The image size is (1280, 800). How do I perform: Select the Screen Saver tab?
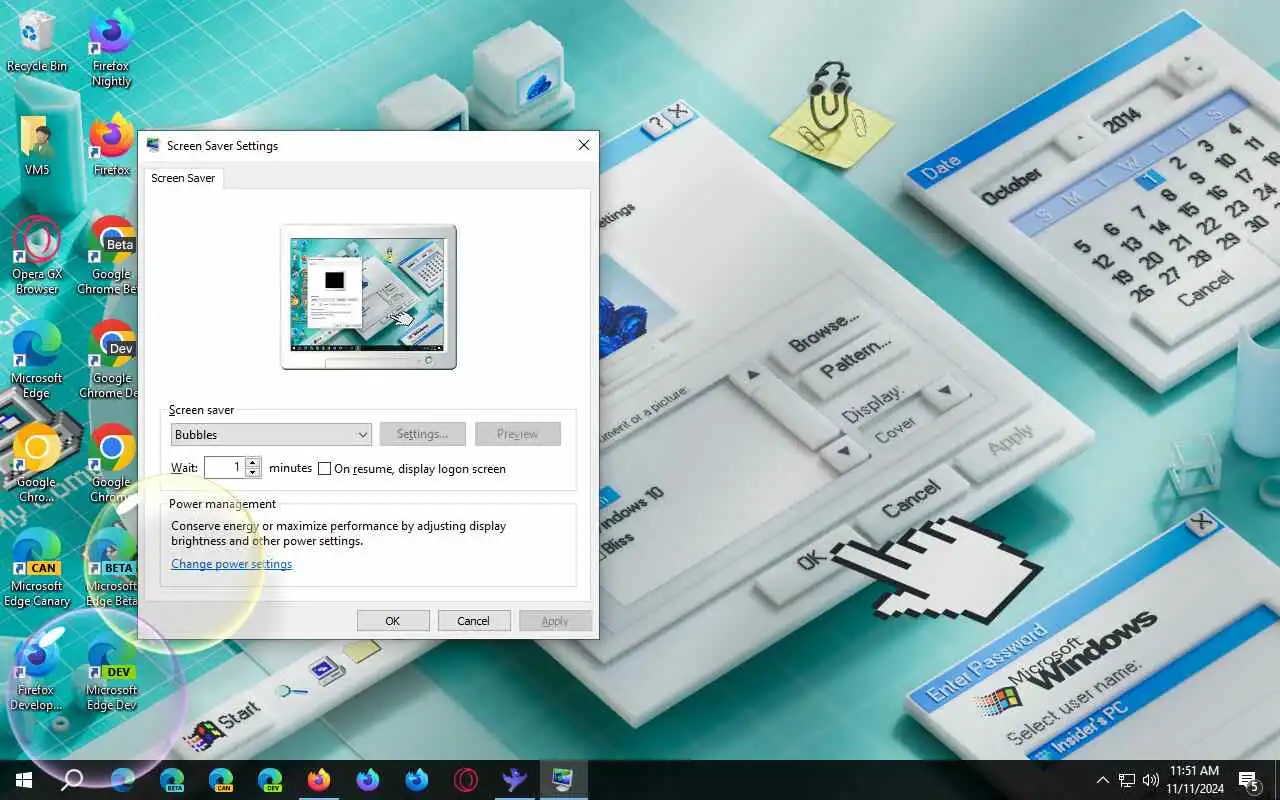coord(183,178)
